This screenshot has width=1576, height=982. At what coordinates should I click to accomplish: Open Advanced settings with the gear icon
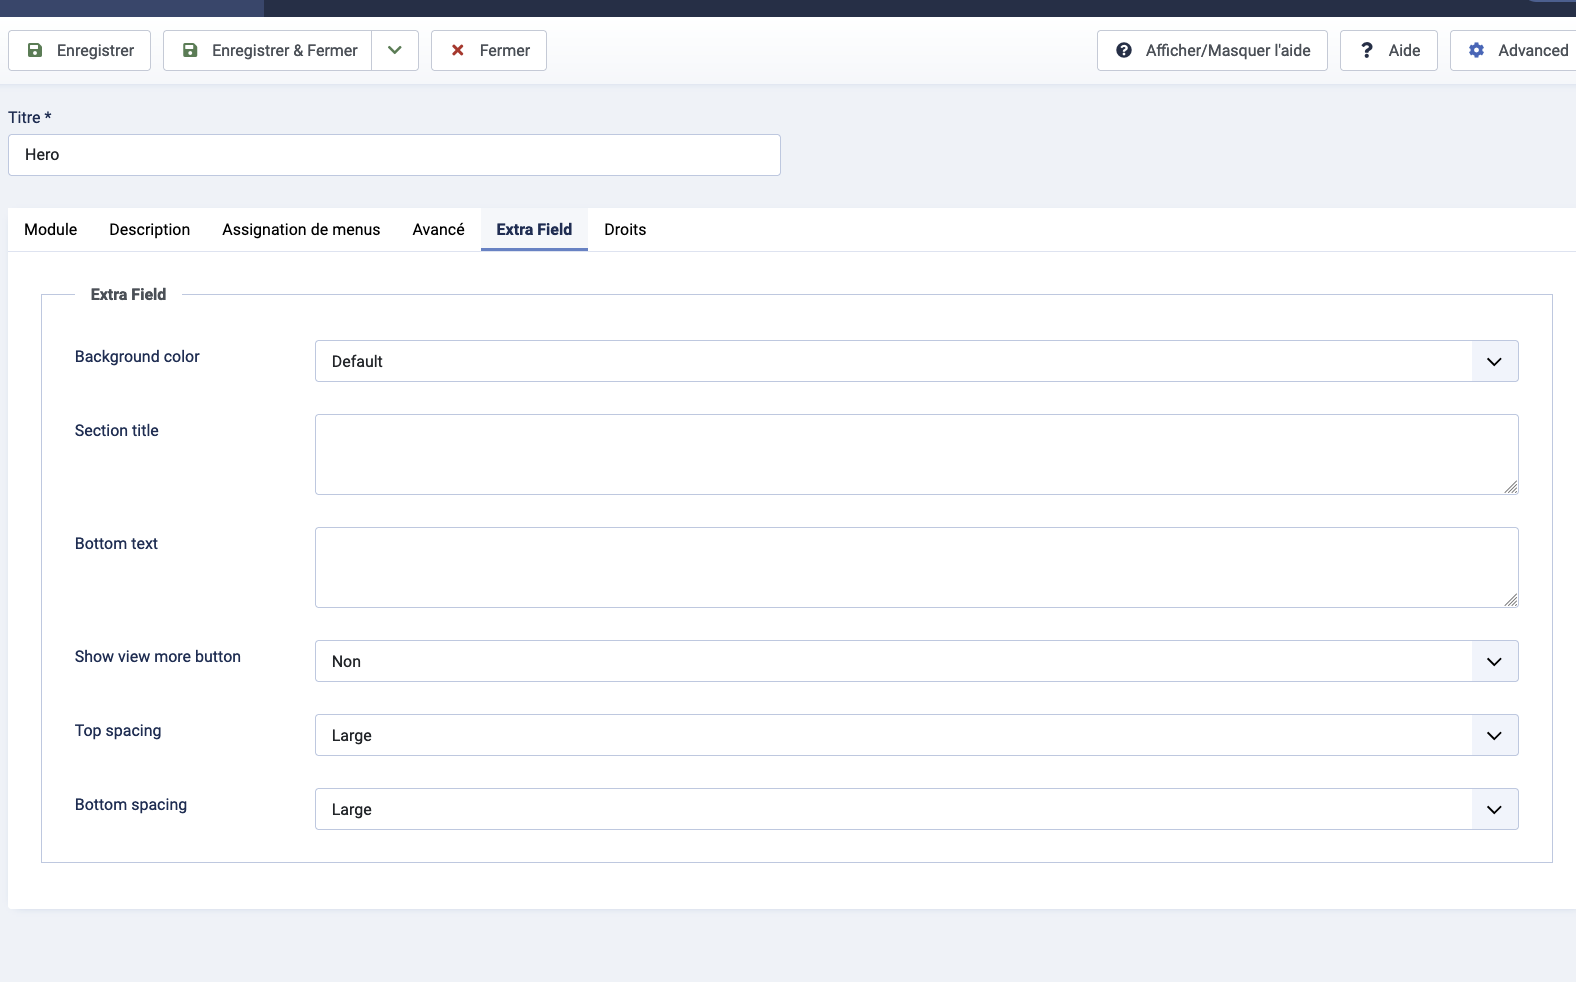coord(1516,51)
